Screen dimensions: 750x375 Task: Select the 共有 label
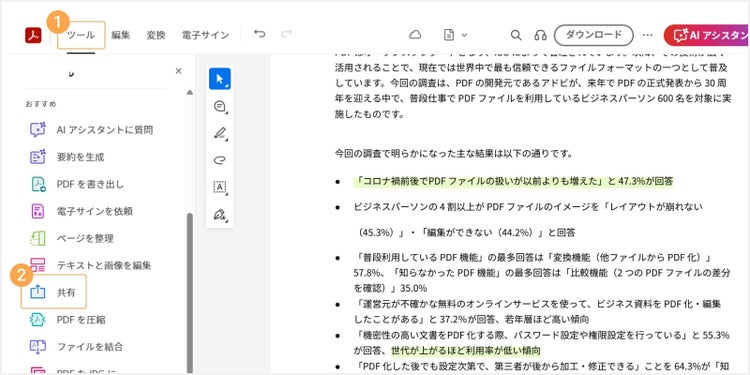click(x=66, y=292)
